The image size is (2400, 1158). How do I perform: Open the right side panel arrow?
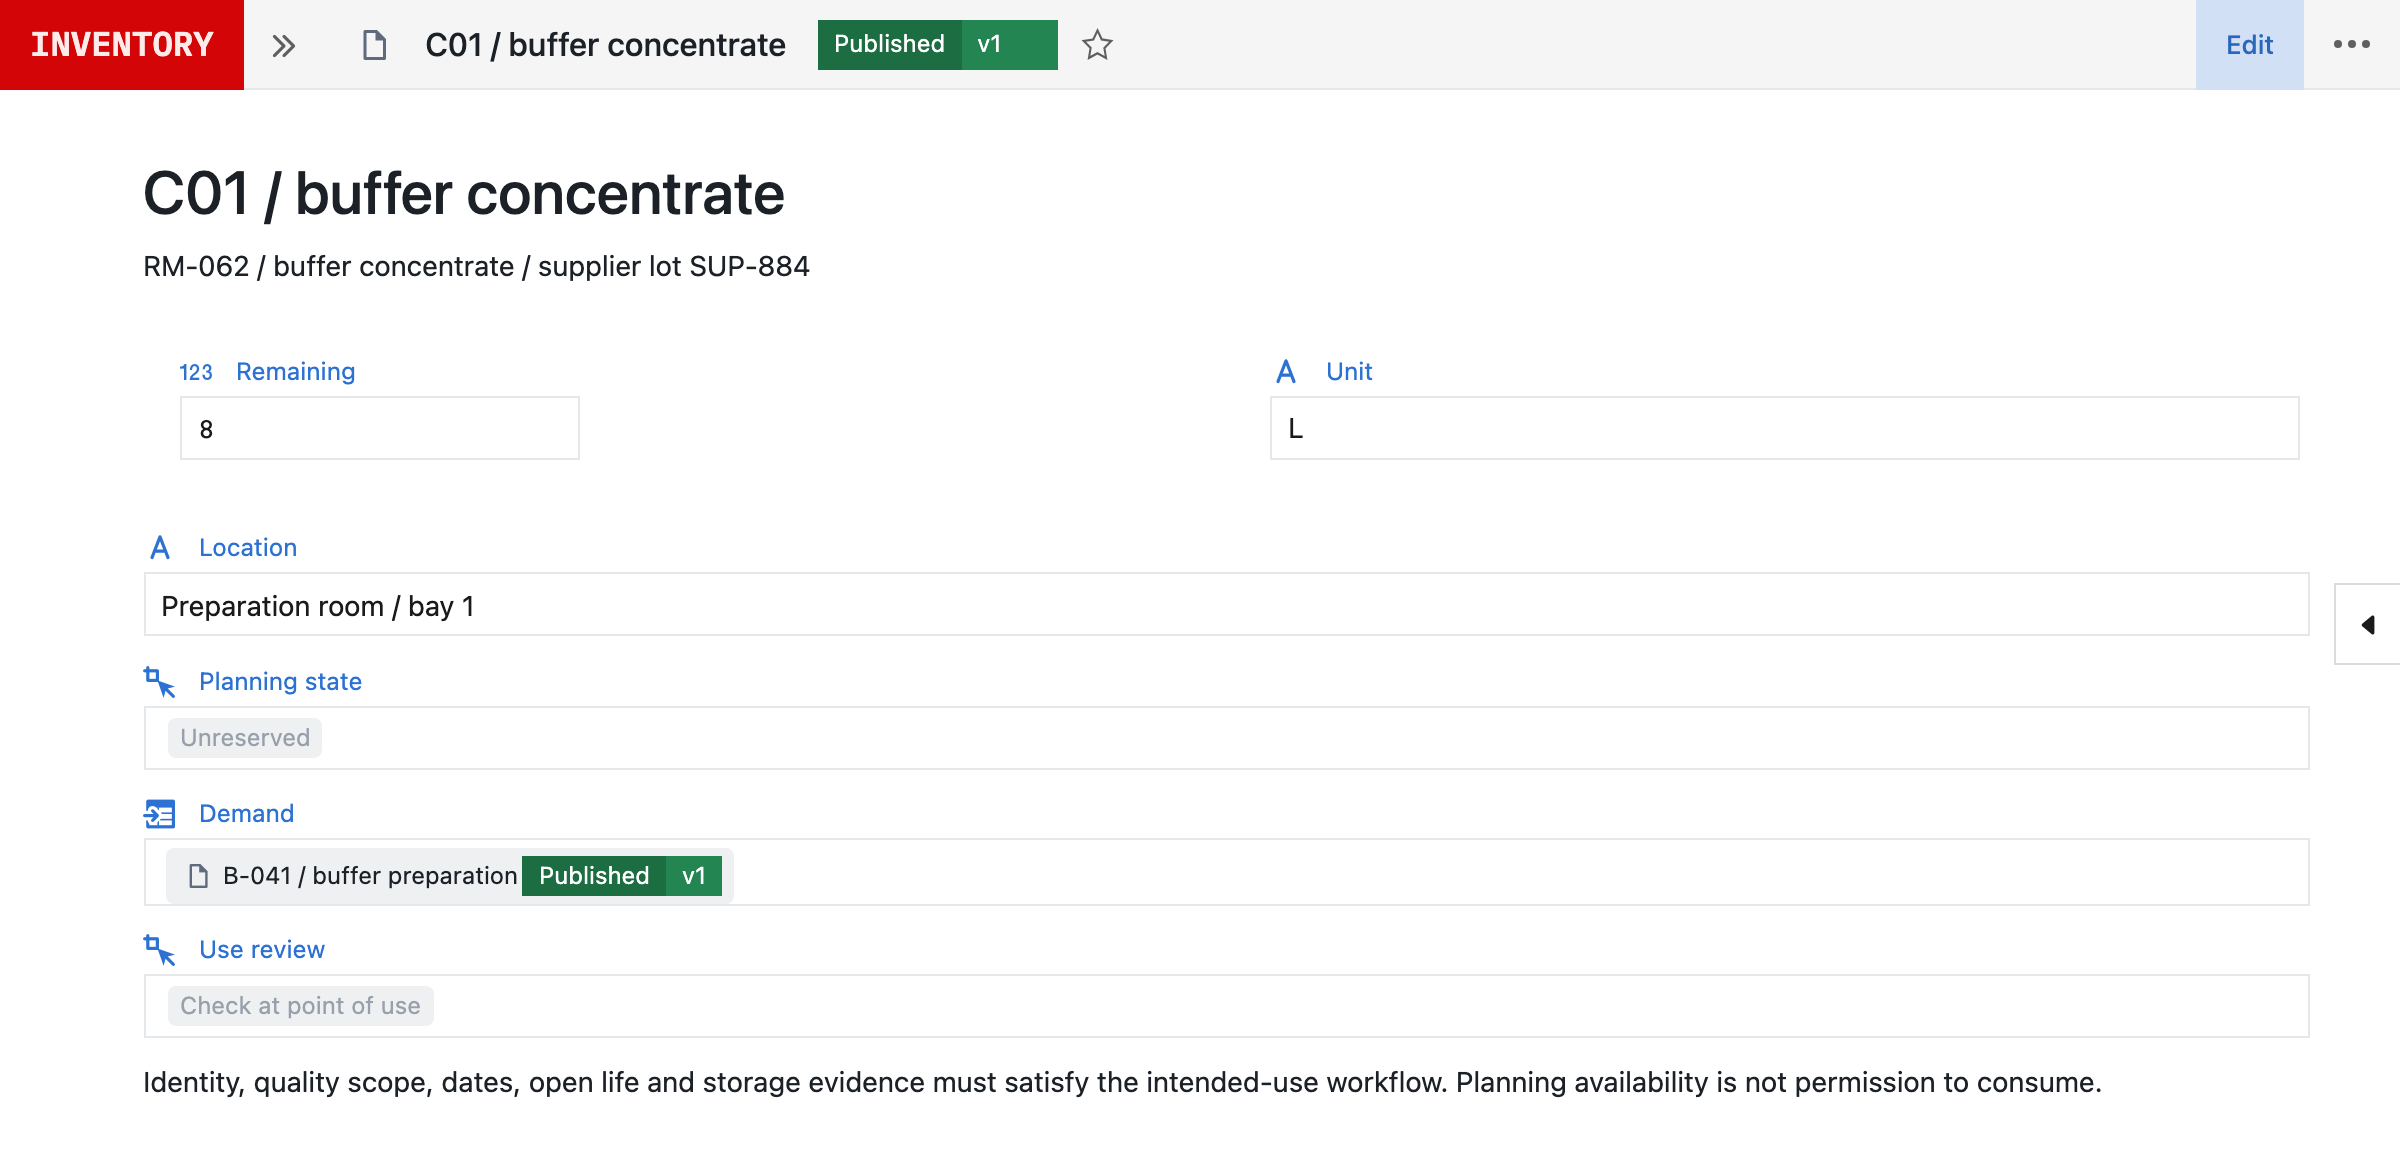pos(2367,624)
